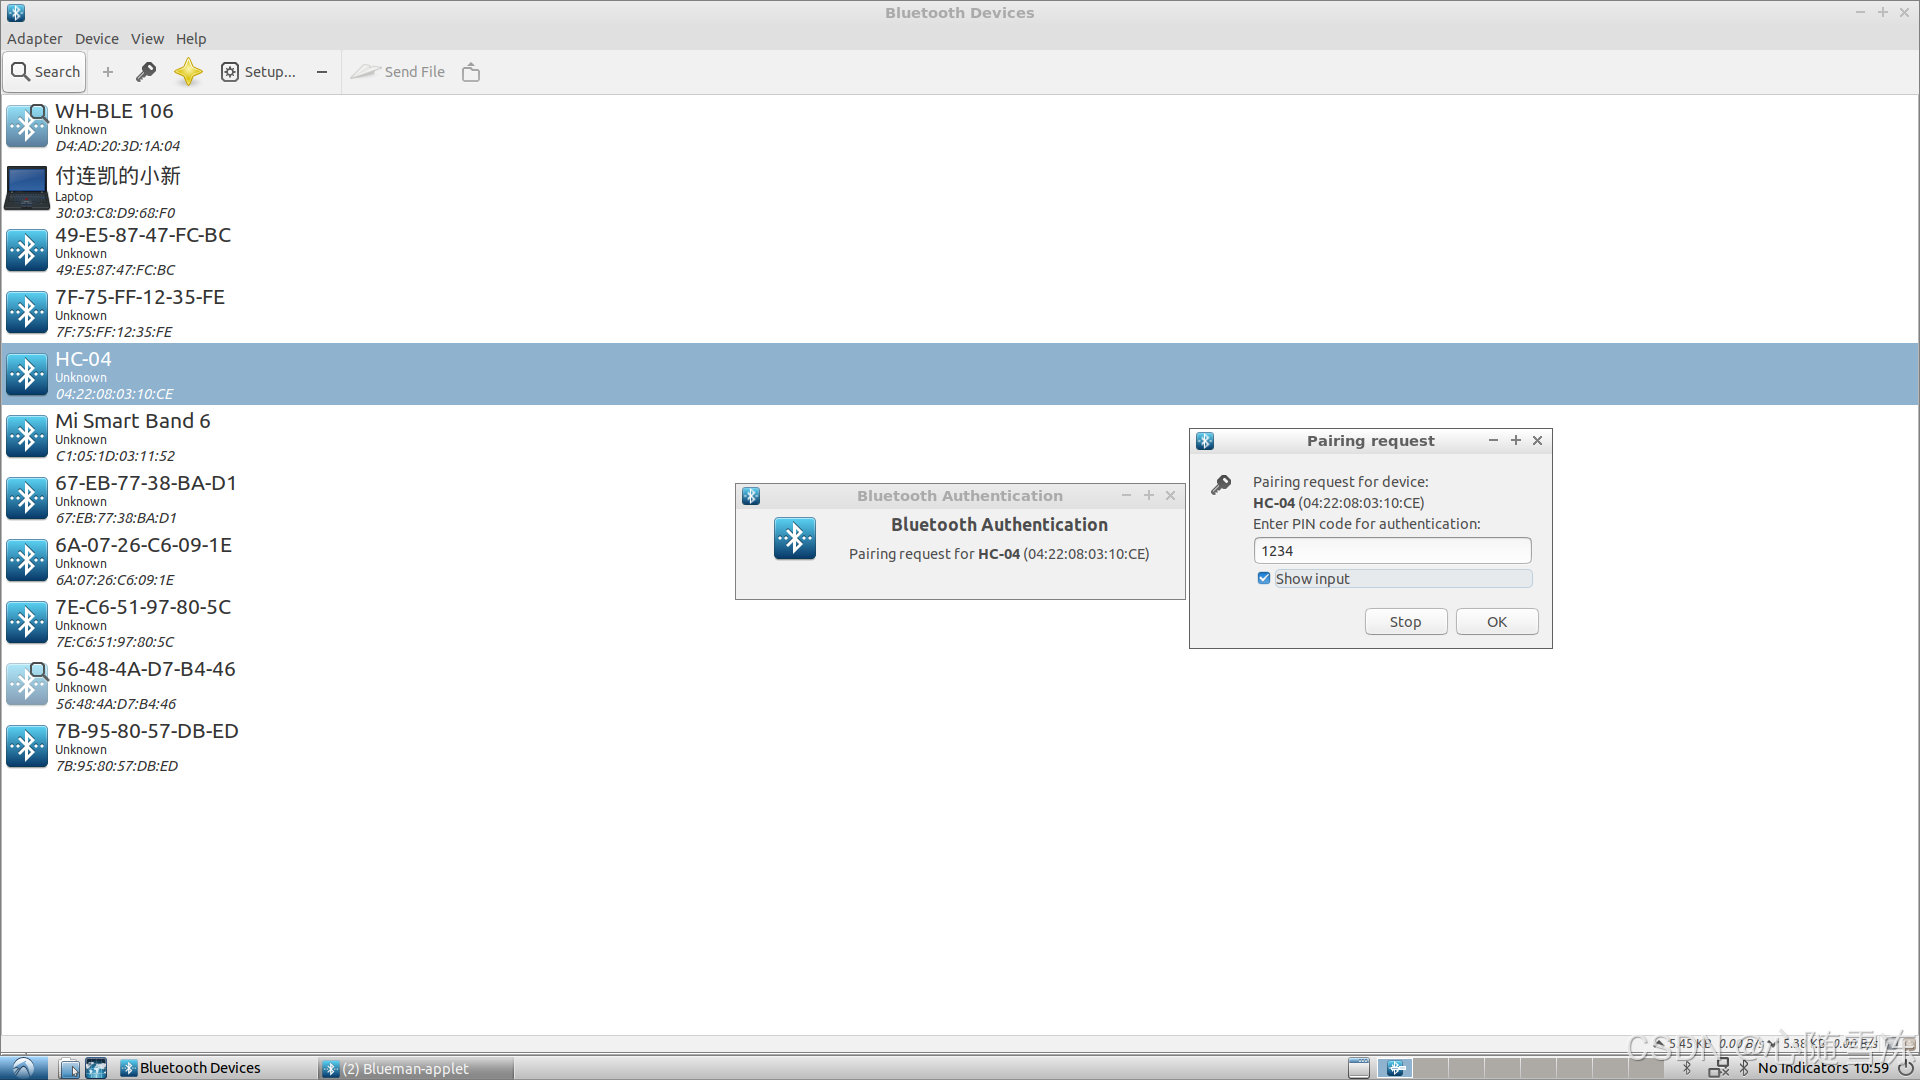Click the Send File toolbar button

click(399, 72)
